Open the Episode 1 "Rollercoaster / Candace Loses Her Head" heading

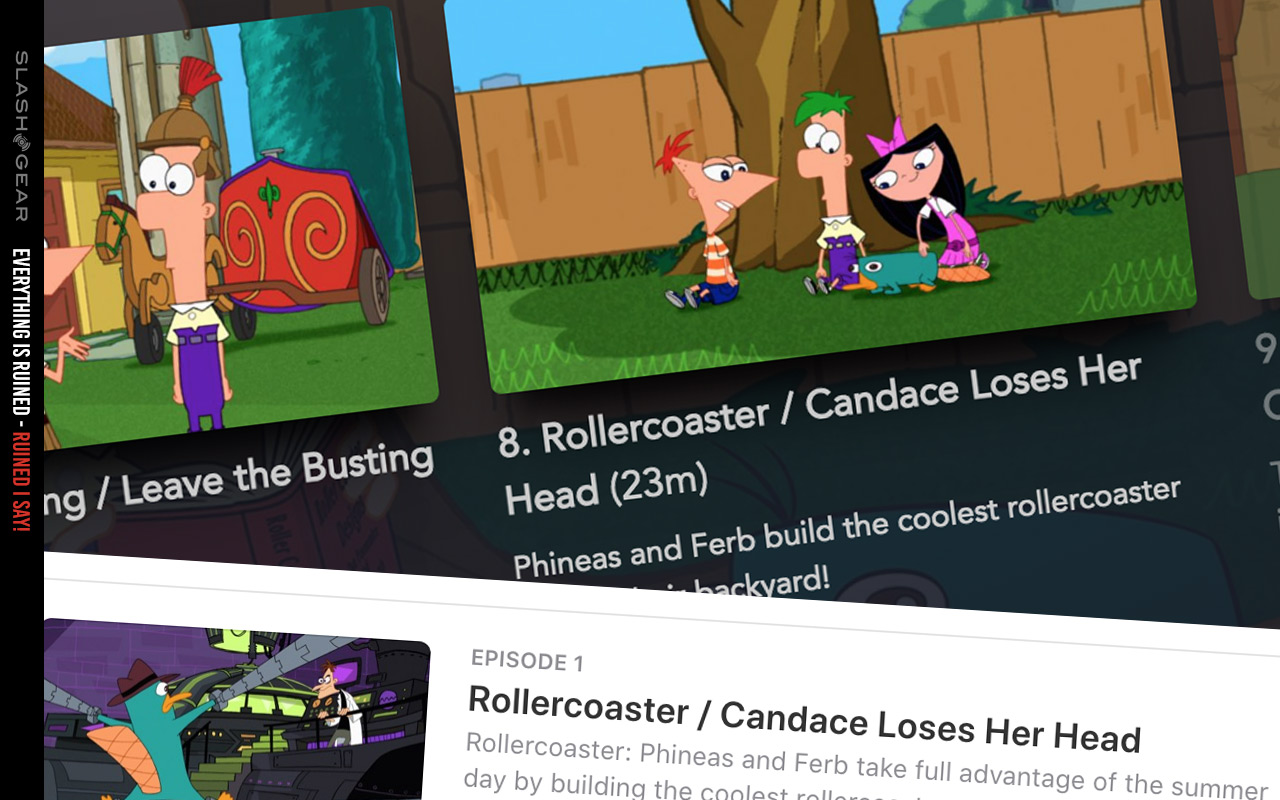[x=804, y=720]
